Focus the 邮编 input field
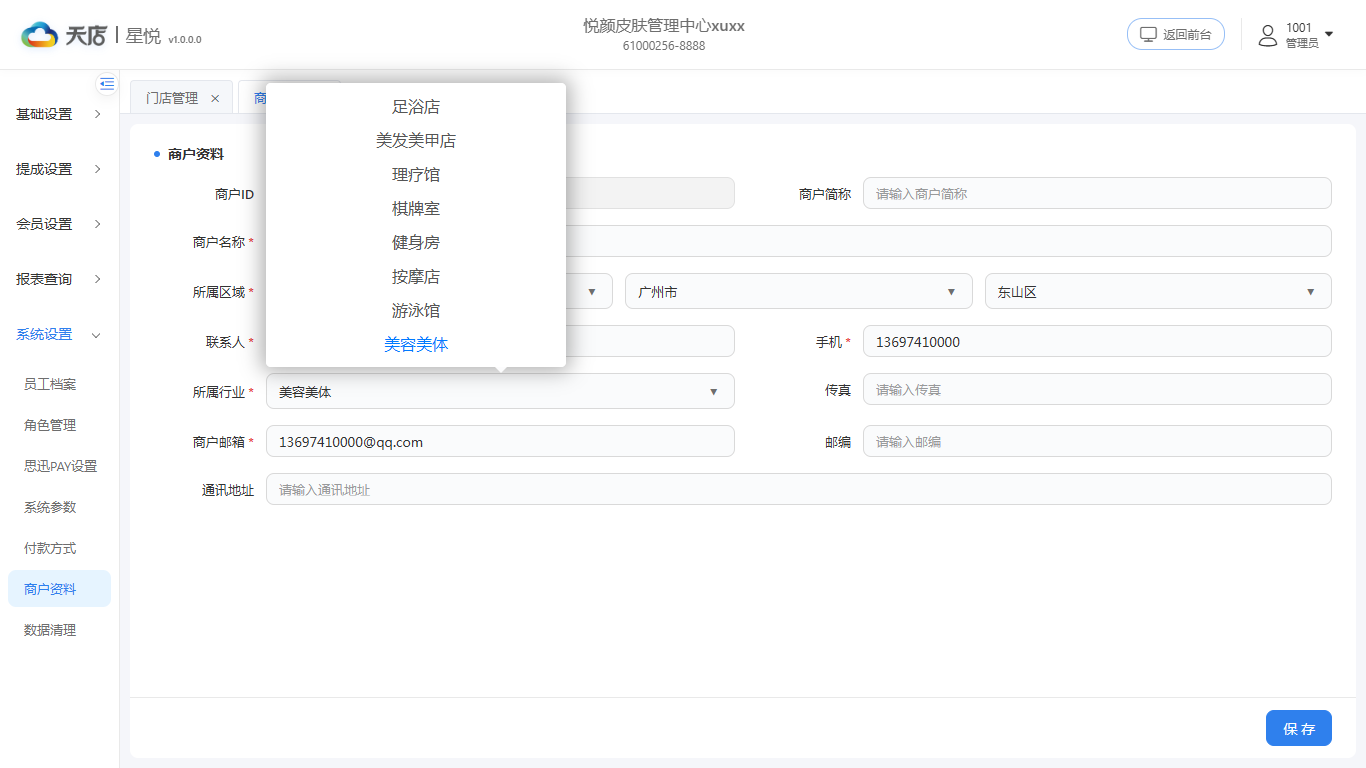The image size is (1366, 768). (1097, 441)
